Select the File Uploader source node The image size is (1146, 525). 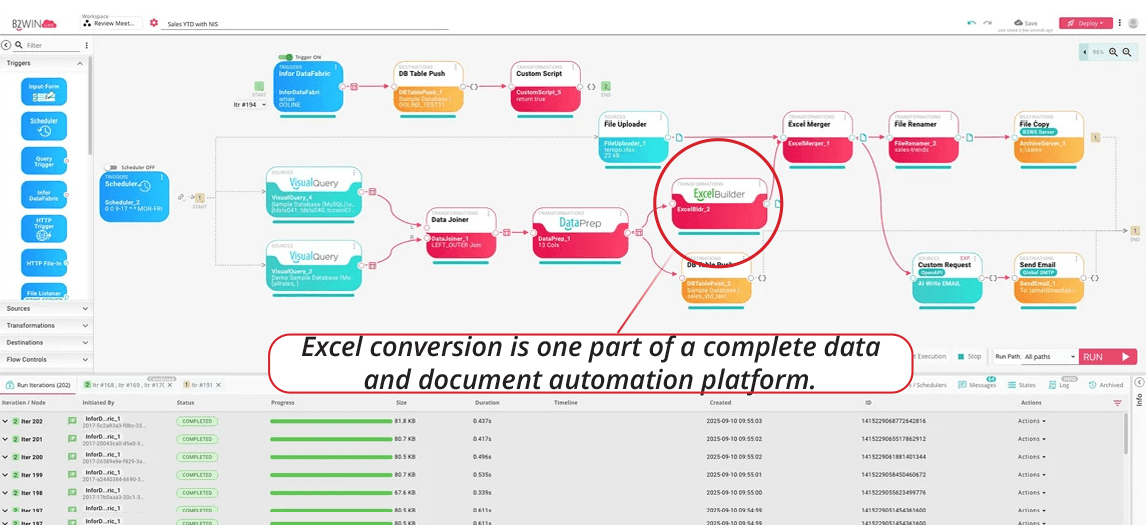[634, 137]
